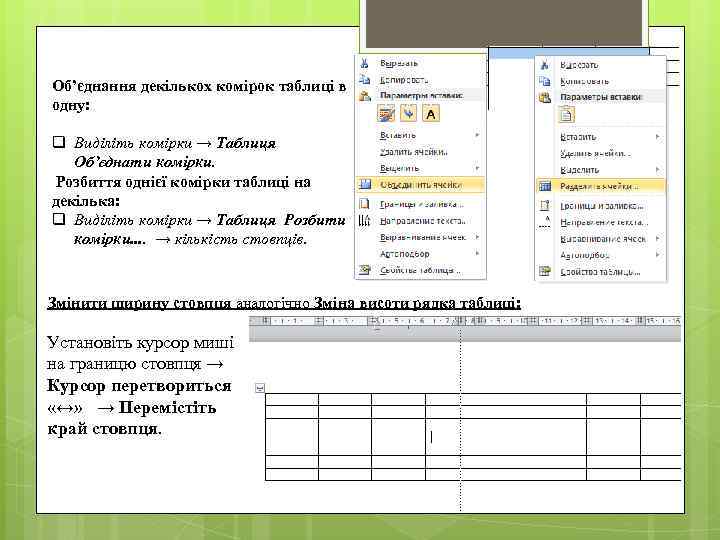
Task: Click text direction icon in the Объединить ячейки menu
Action: pyautogui.click(x=365, y=221)
